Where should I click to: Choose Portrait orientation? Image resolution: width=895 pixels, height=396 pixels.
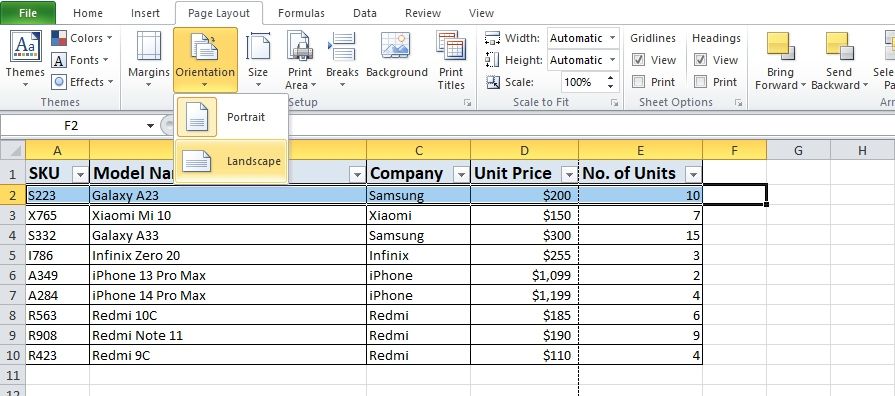(x=231, y=117)
